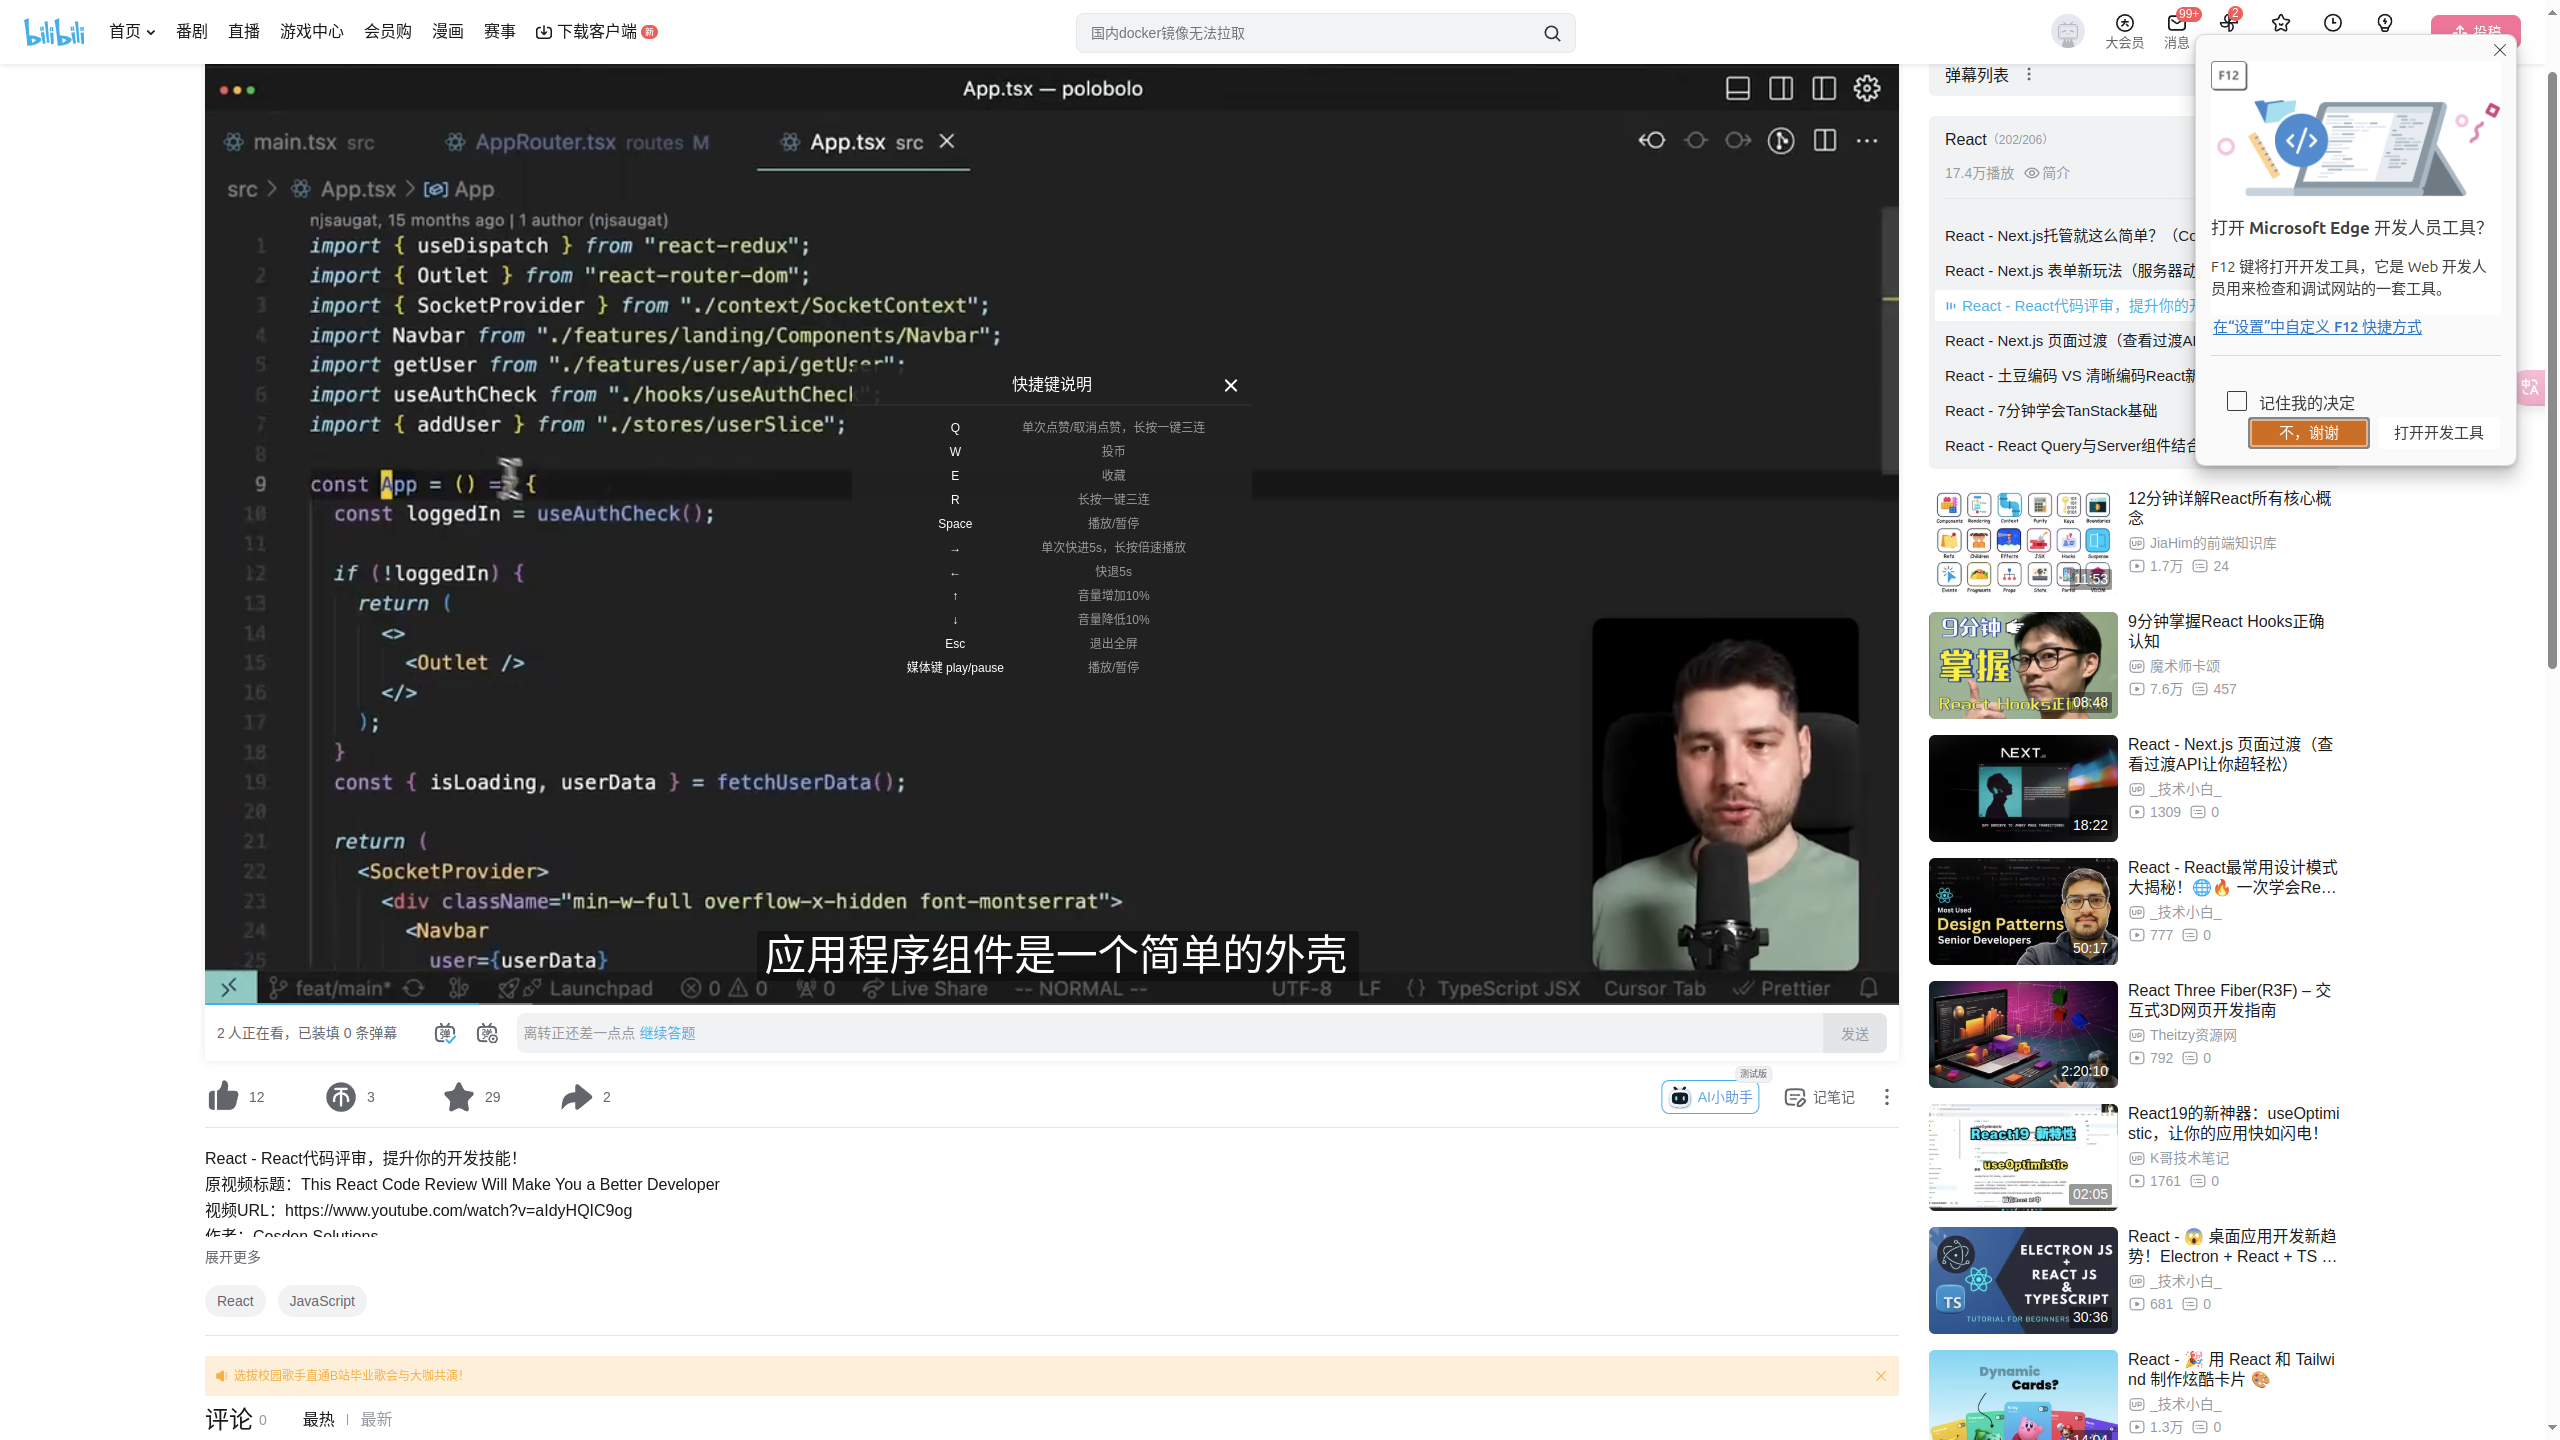Open React19的新神器 useOptimistic video title
This screenshot has height=1440, width=2560.
tap(2233, 1123)
